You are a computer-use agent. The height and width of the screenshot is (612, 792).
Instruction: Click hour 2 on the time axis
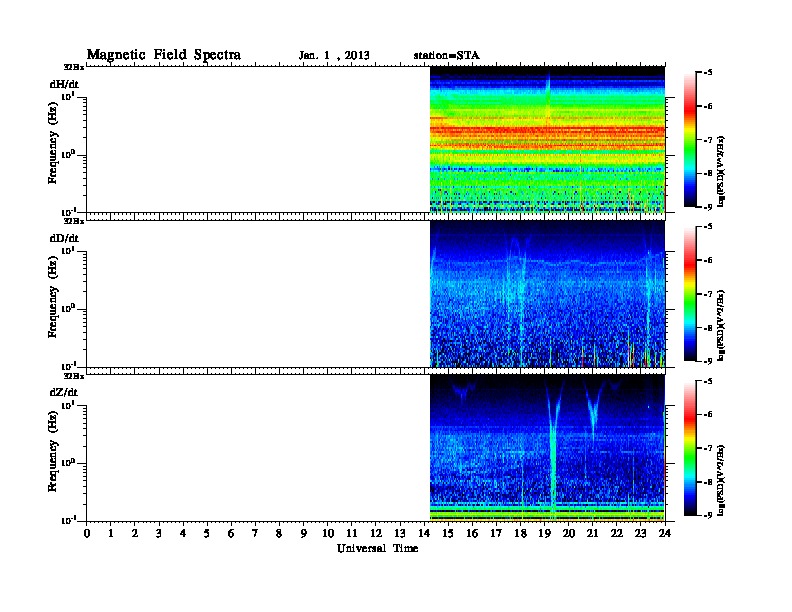pos(135,534)
